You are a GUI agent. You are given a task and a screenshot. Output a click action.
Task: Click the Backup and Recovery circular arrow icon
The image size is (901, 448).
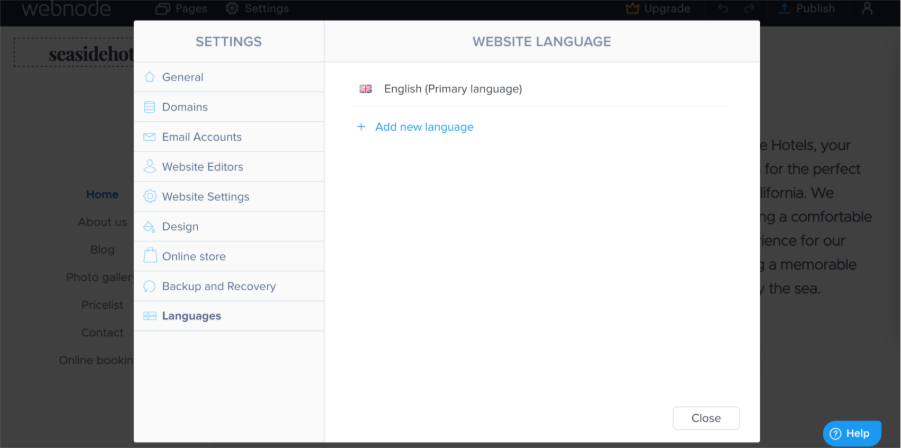[149, 286]
